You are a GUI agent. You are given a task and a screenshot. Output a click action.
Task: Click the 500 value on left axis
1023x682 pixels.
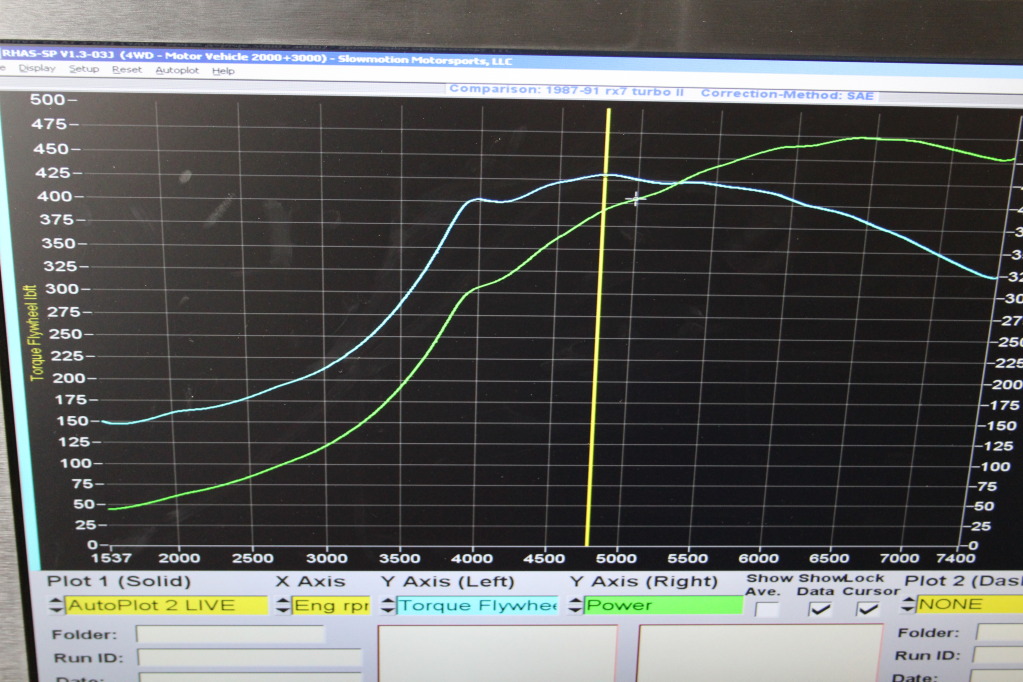click(x=48, y=100)
